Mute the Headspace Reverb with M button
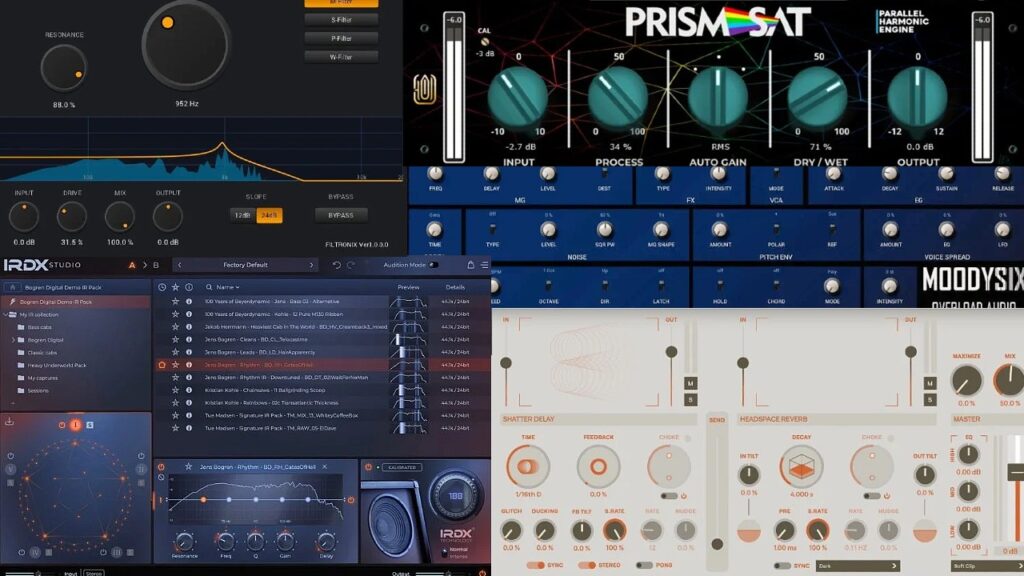 (930, 383)
